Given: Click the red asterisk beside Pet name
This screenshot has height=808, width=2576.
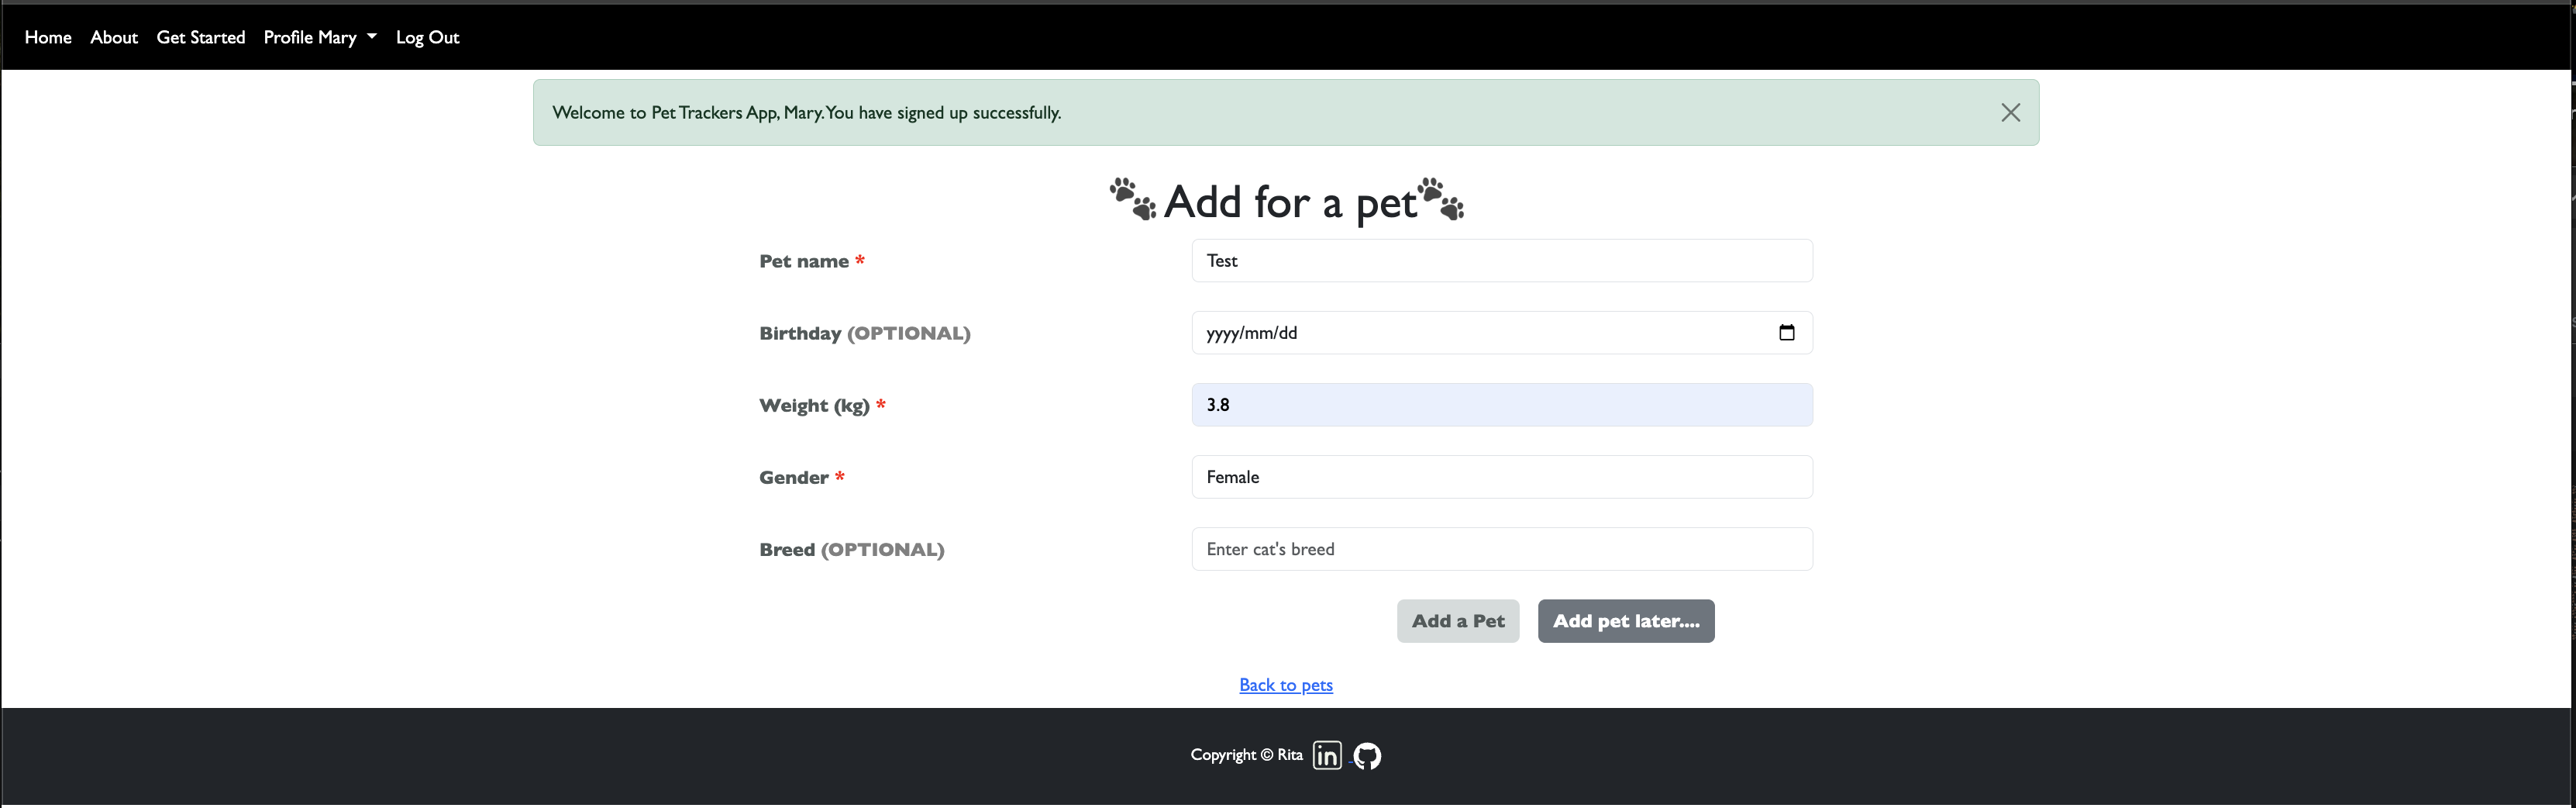Looking at the screenshot, I should coord(860,261).
